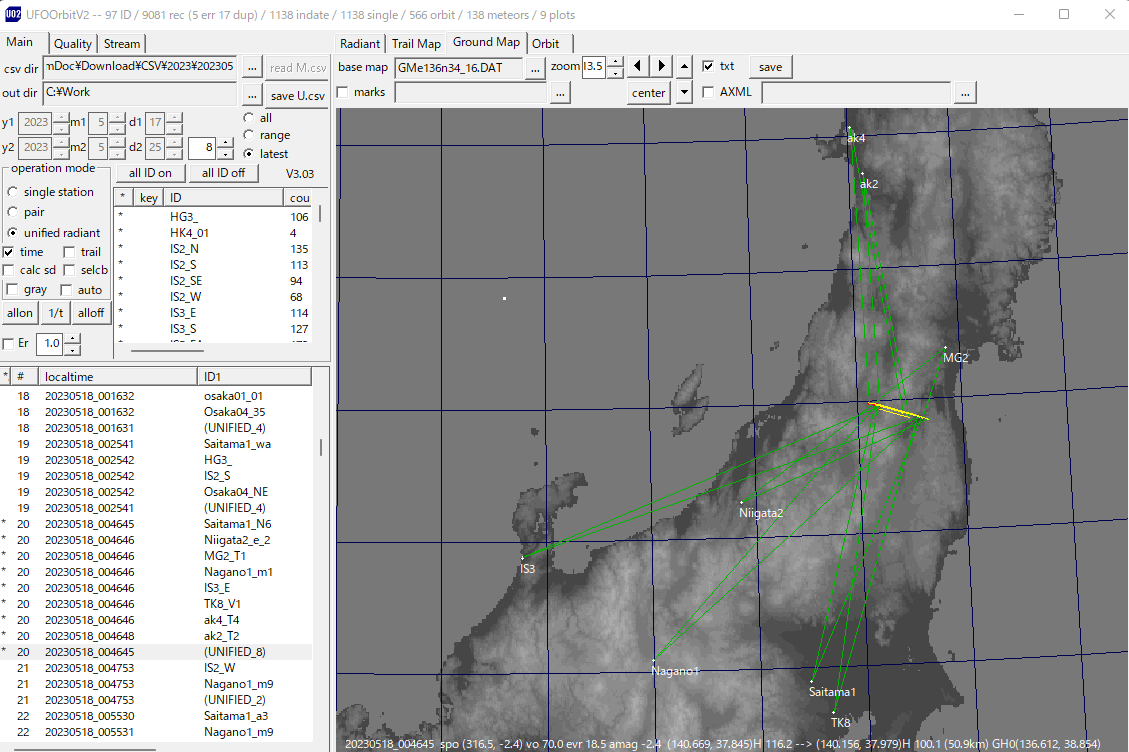Enable the marks checkbox
The height and width of the screenshot is (752, 1129).
pyautogui.click(x=343, y=92)
